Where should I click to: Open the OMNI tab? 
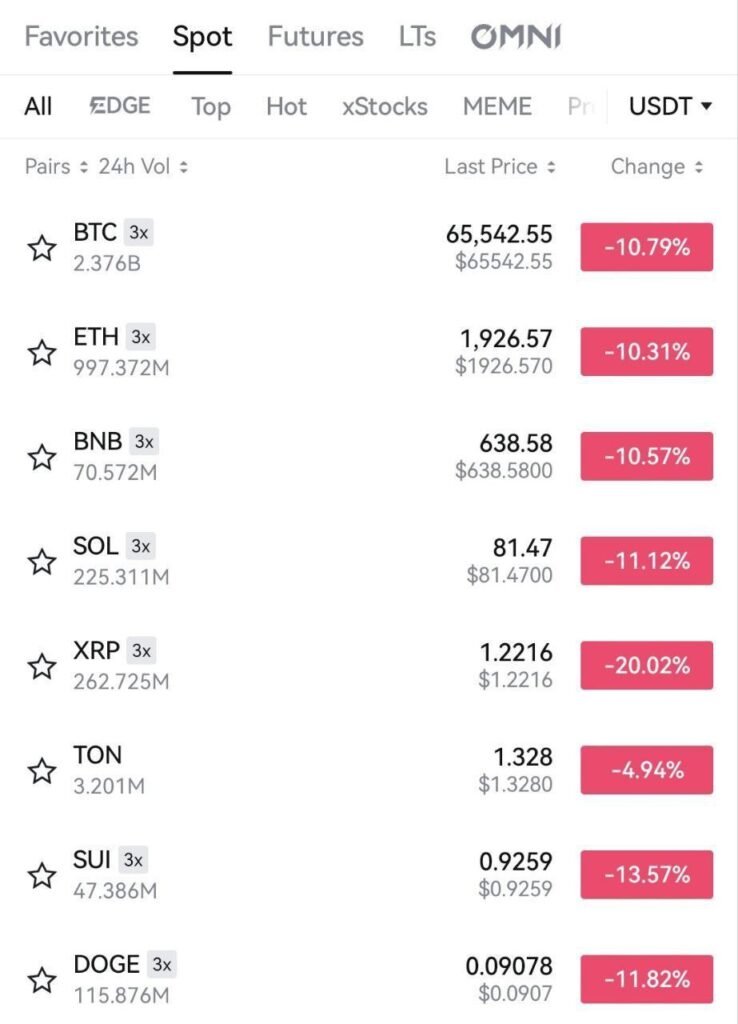pyautogui.click(x=516, y=37)
